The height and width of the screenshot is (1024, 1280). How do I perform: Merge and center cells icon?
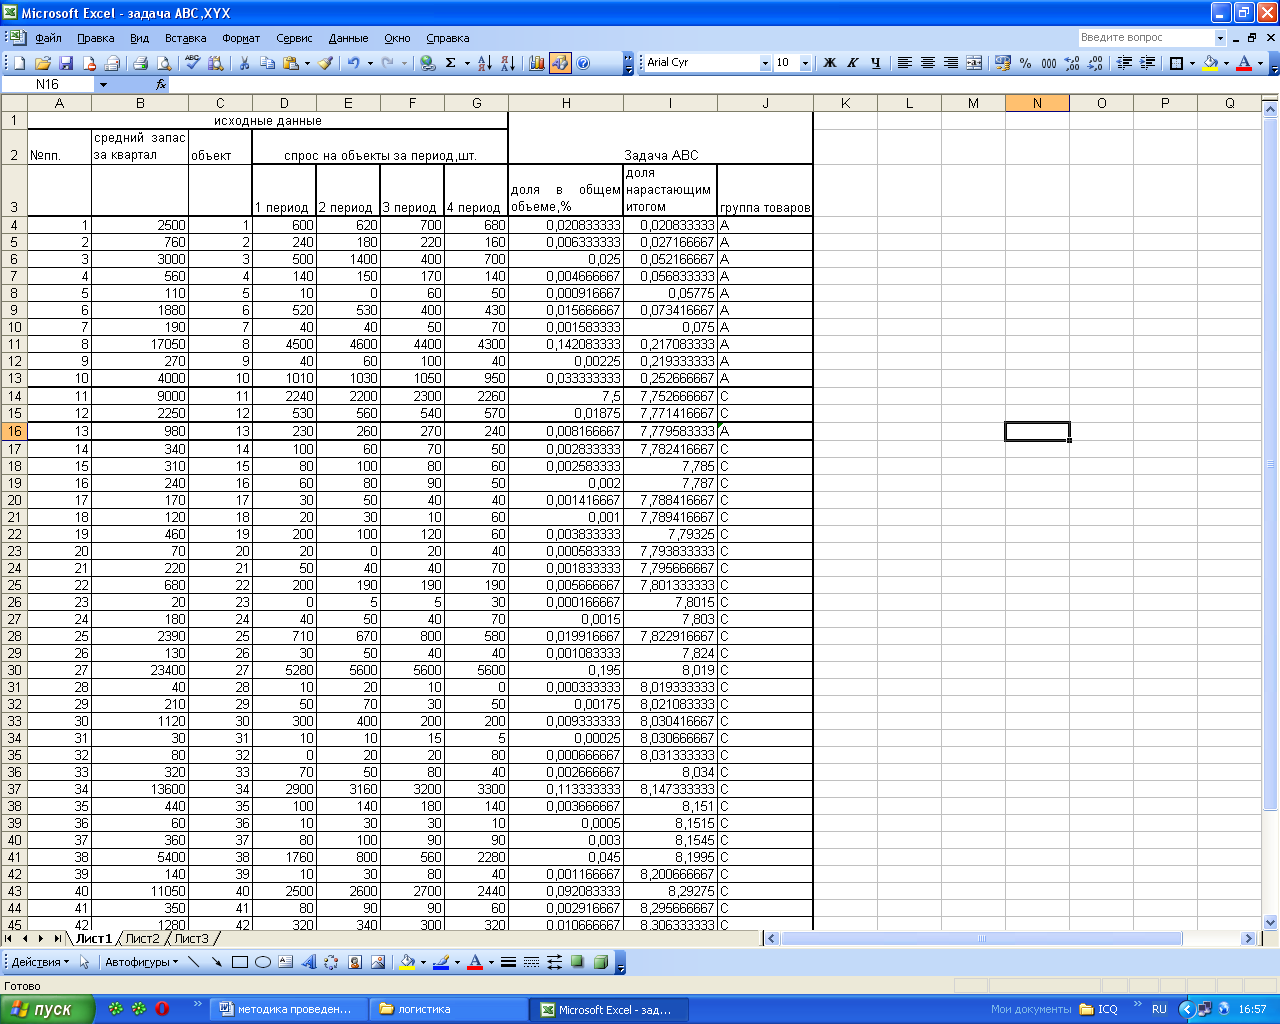(x=974, y=63)
